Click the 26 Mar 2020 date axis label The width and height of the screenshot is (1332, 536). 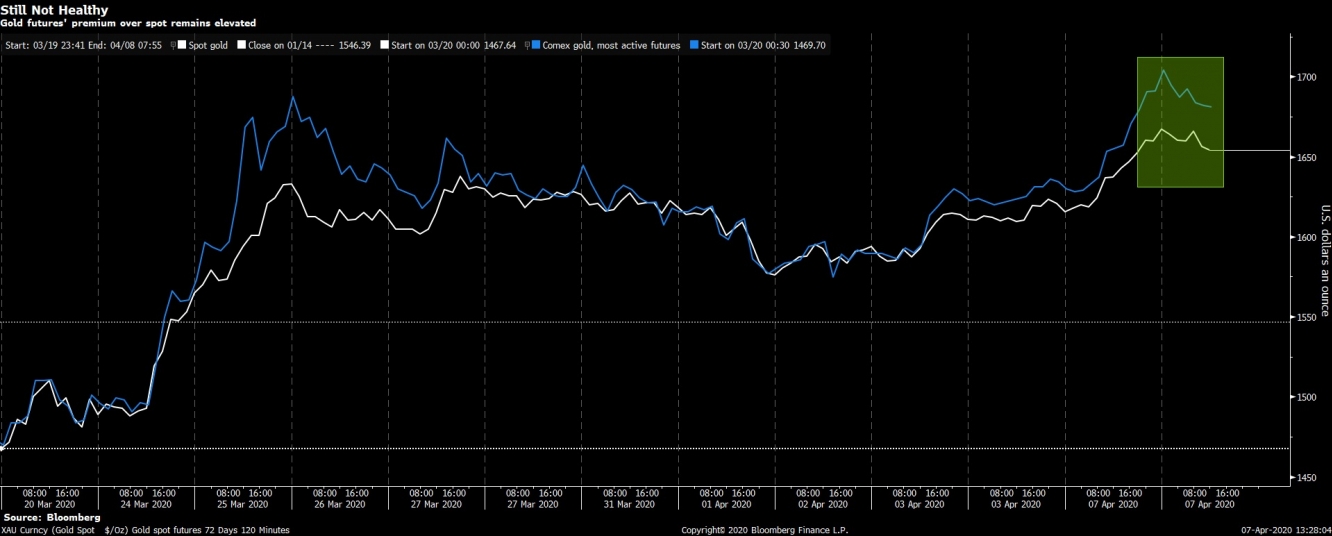339,505
